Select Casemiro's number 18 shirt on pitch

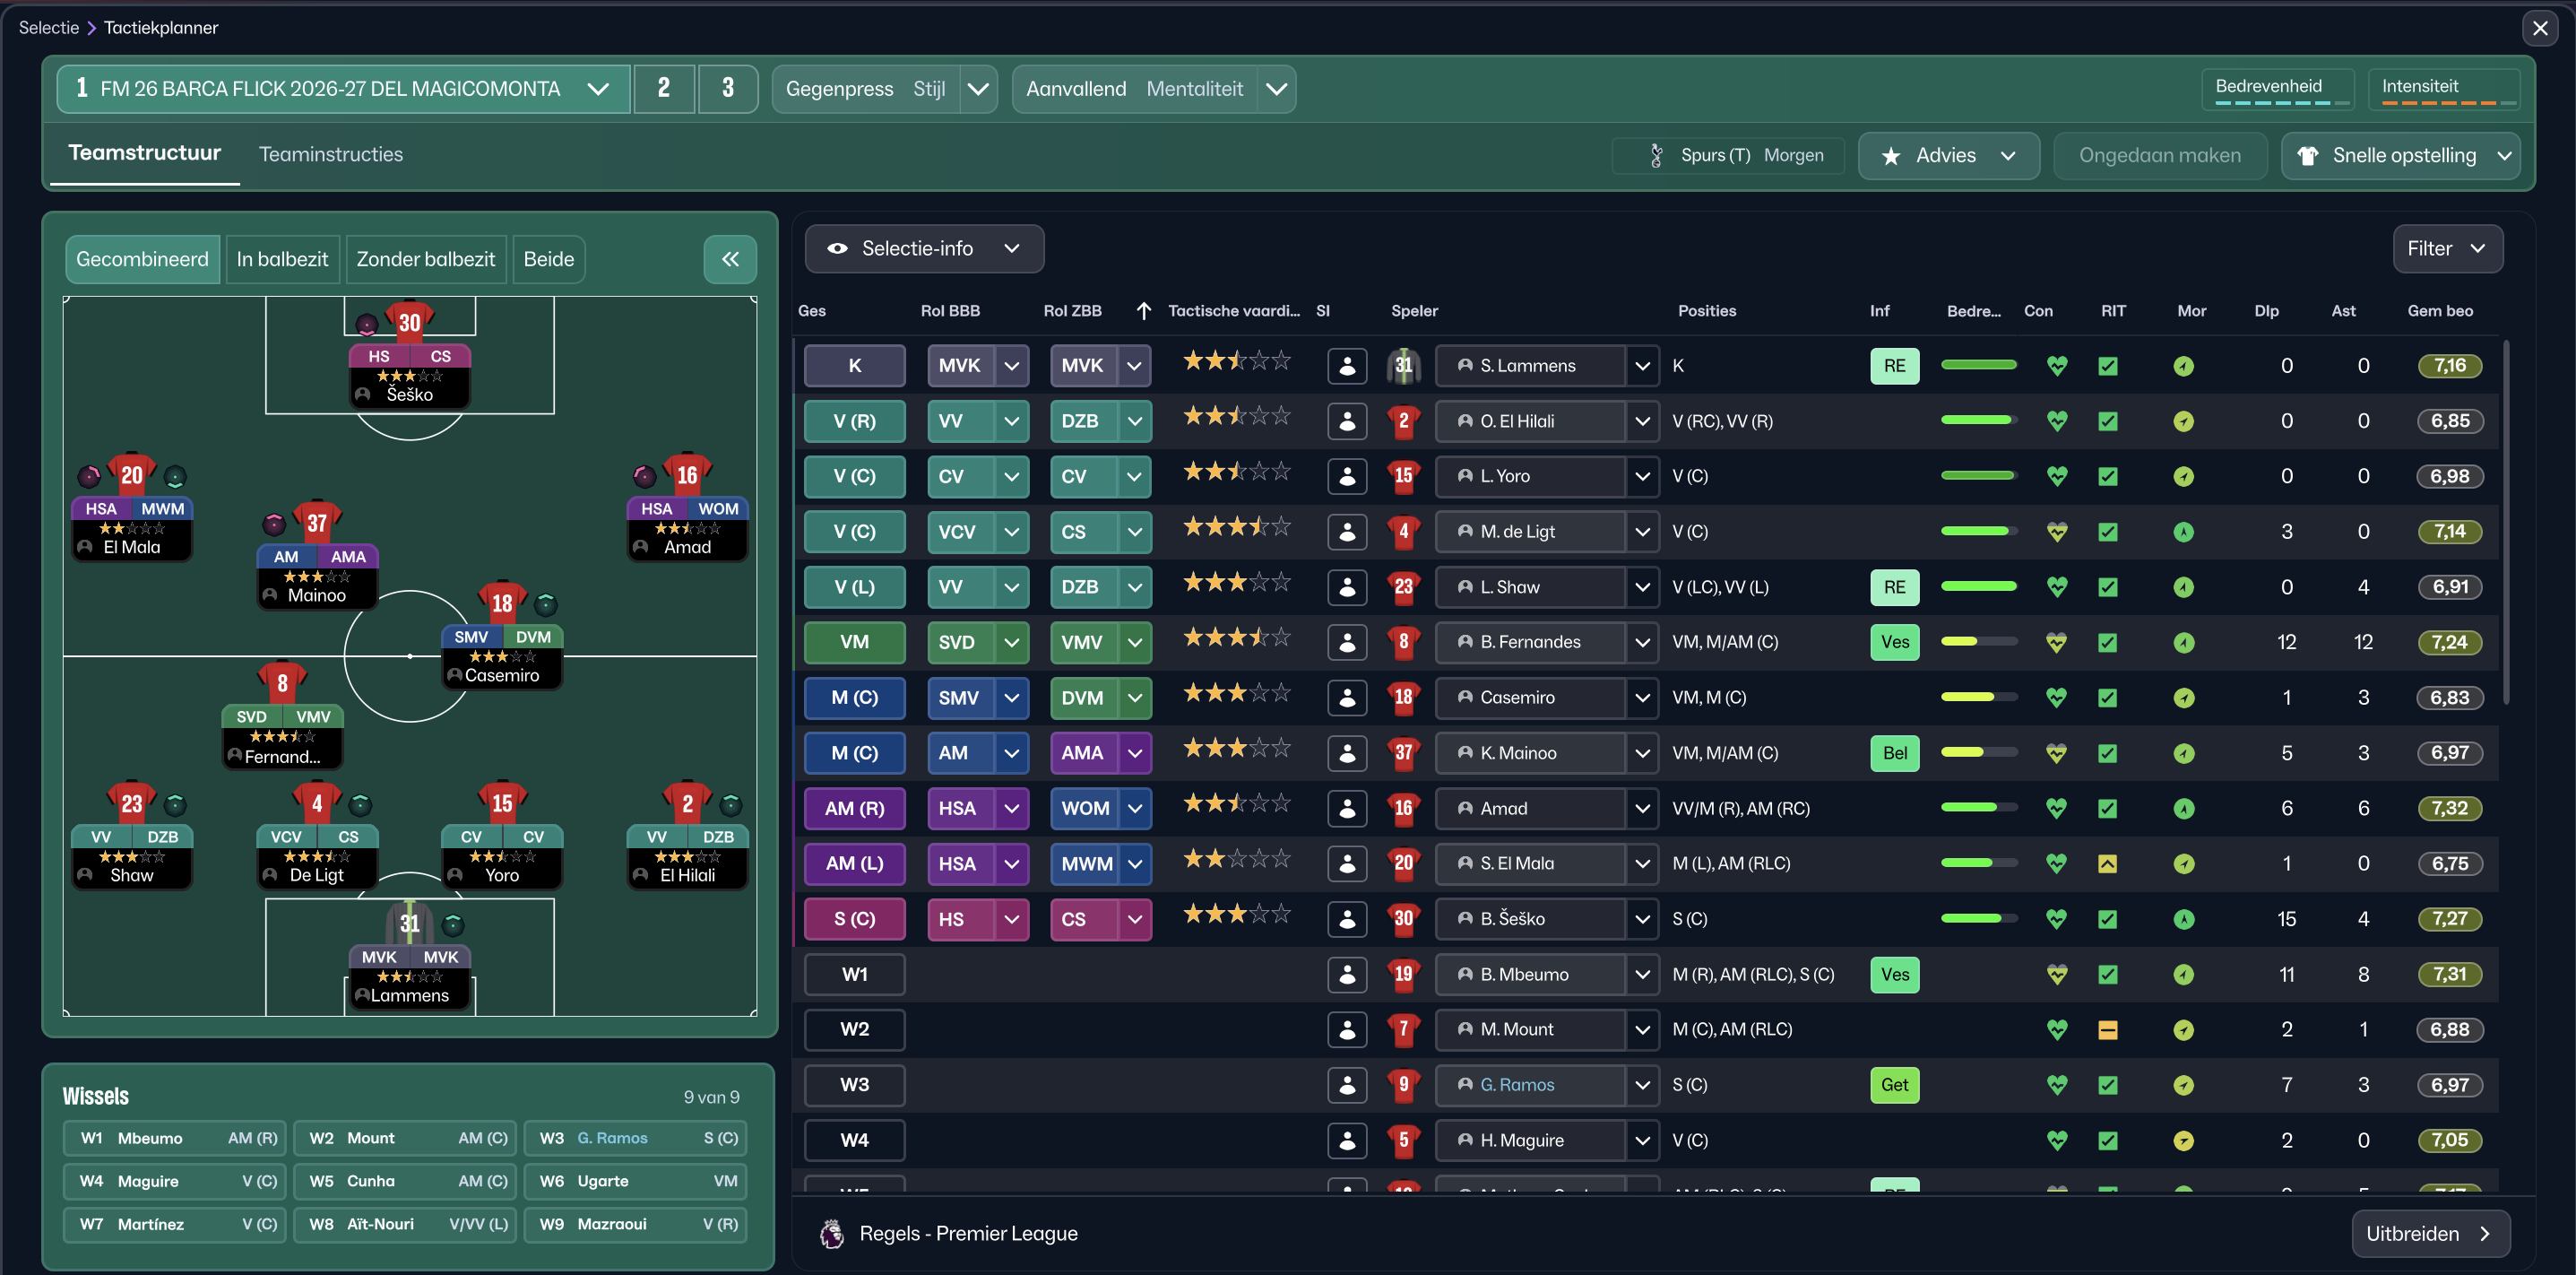[x=502, y=602]
